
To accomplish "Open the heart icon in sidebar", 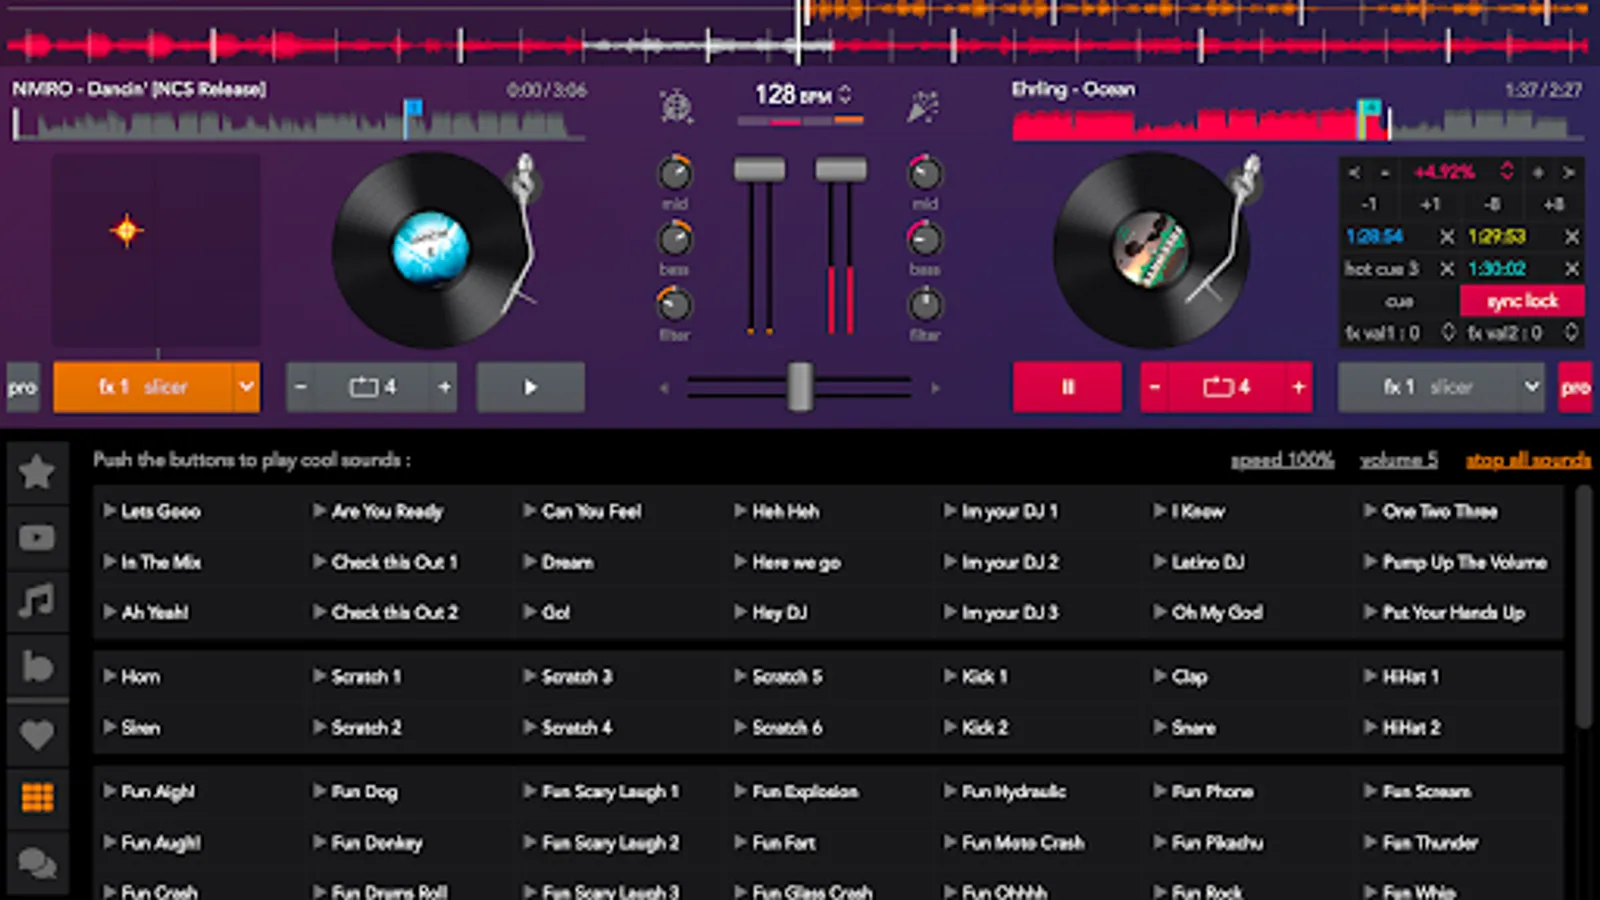I will click(37, 734).
